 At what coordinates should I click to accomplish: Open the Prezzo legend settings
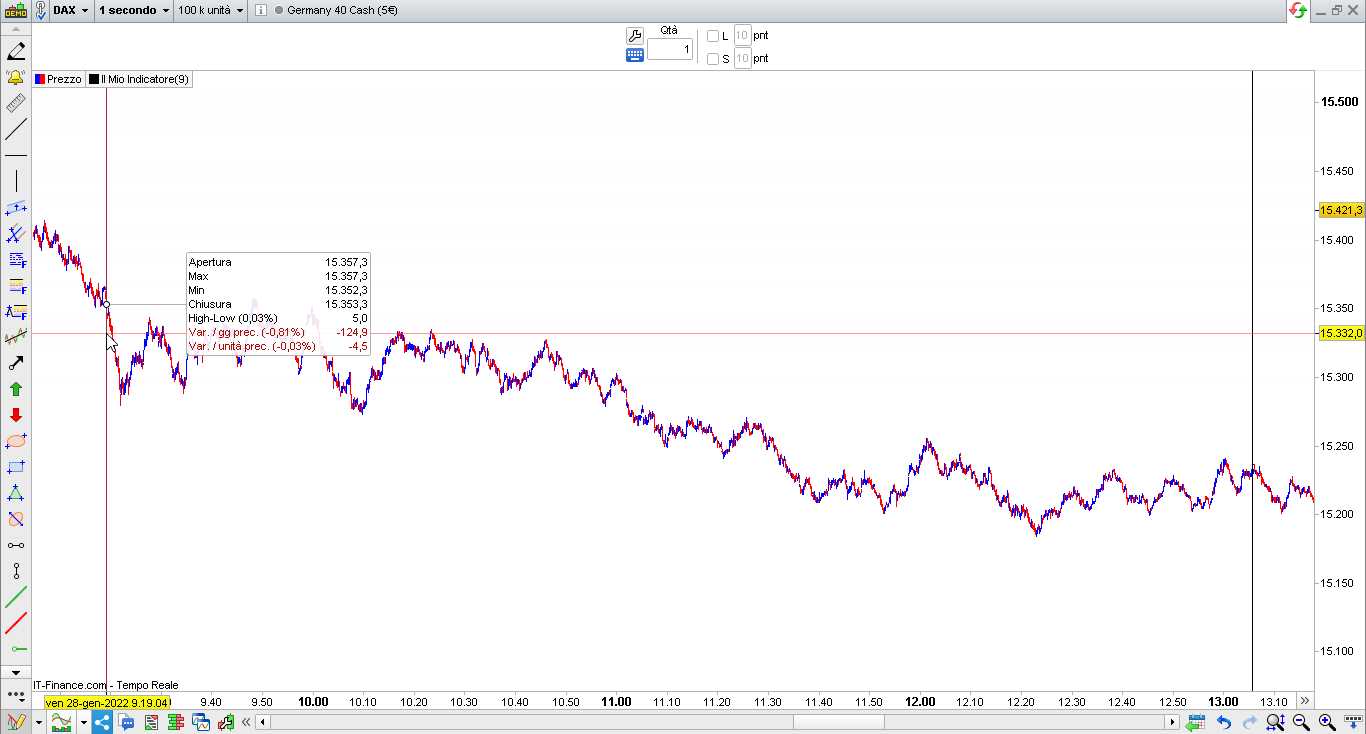tap(58, 79)
